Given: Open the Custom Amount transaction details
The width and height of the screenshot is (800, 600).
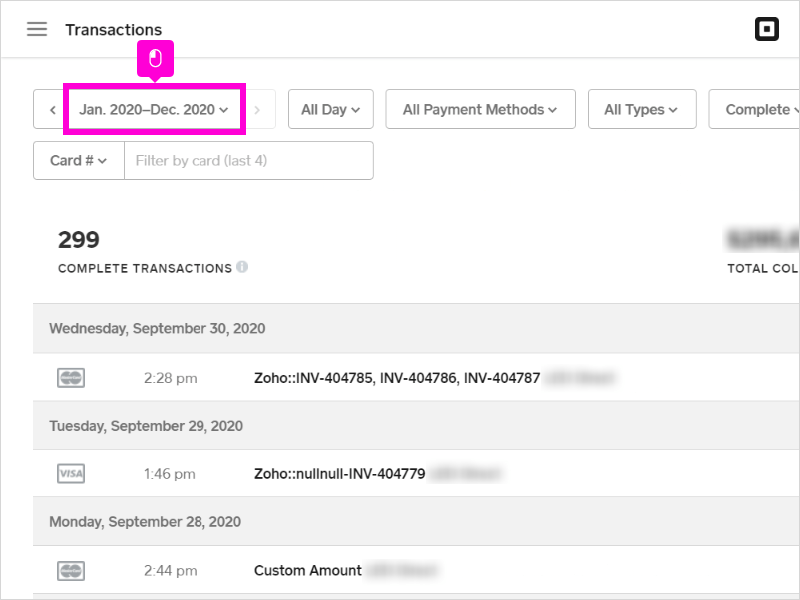Looking at the screenshot, I should point(307,570).
